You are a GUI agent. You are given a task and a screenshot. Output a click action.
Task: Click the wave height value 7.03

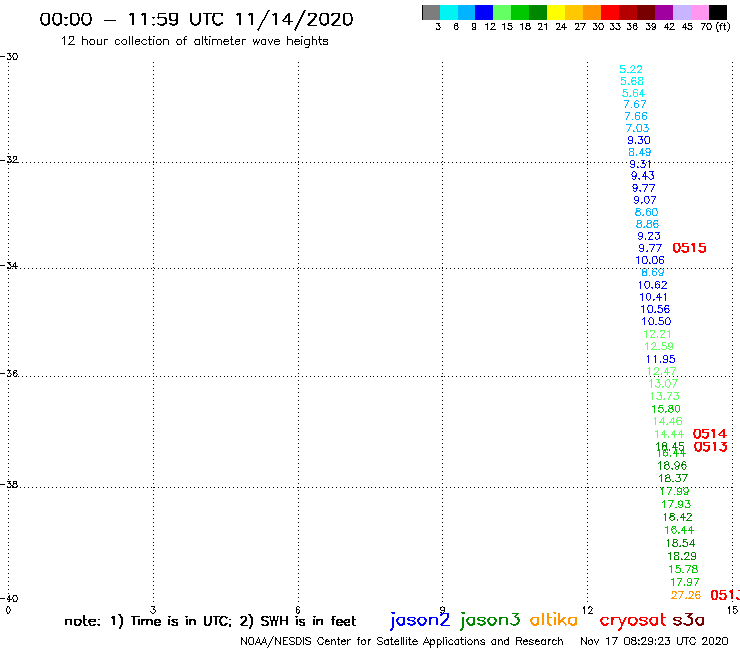tap(638, 128)
